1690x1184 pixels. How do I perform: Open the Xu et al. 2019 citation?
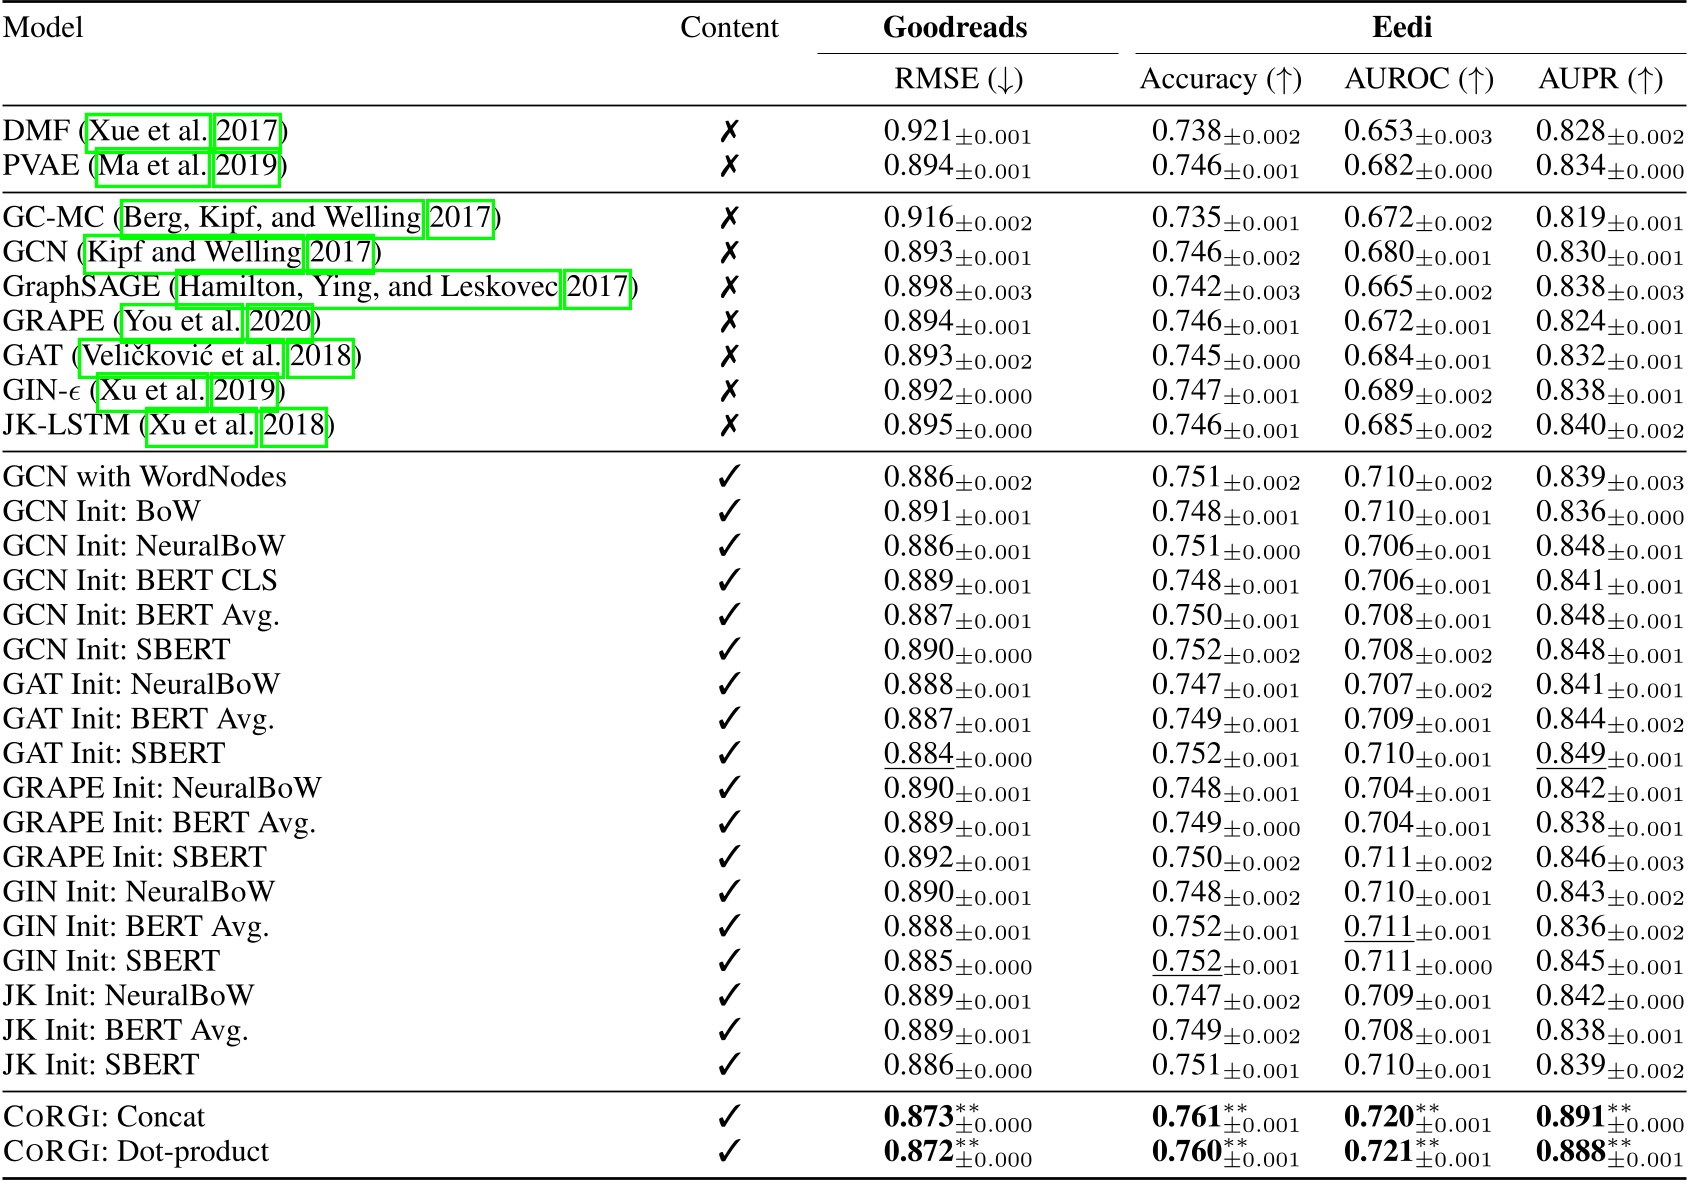152,392
